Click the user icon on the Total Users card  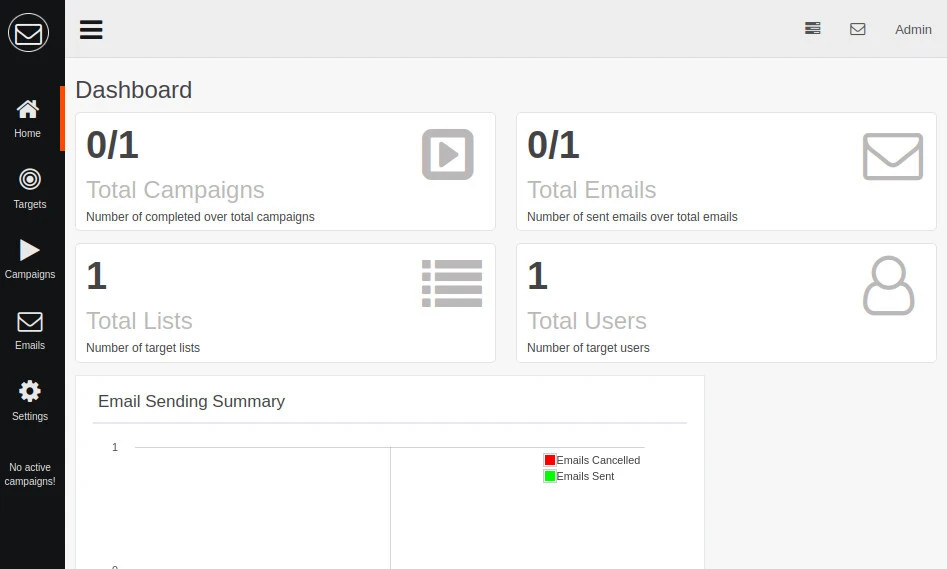(888, 286)
